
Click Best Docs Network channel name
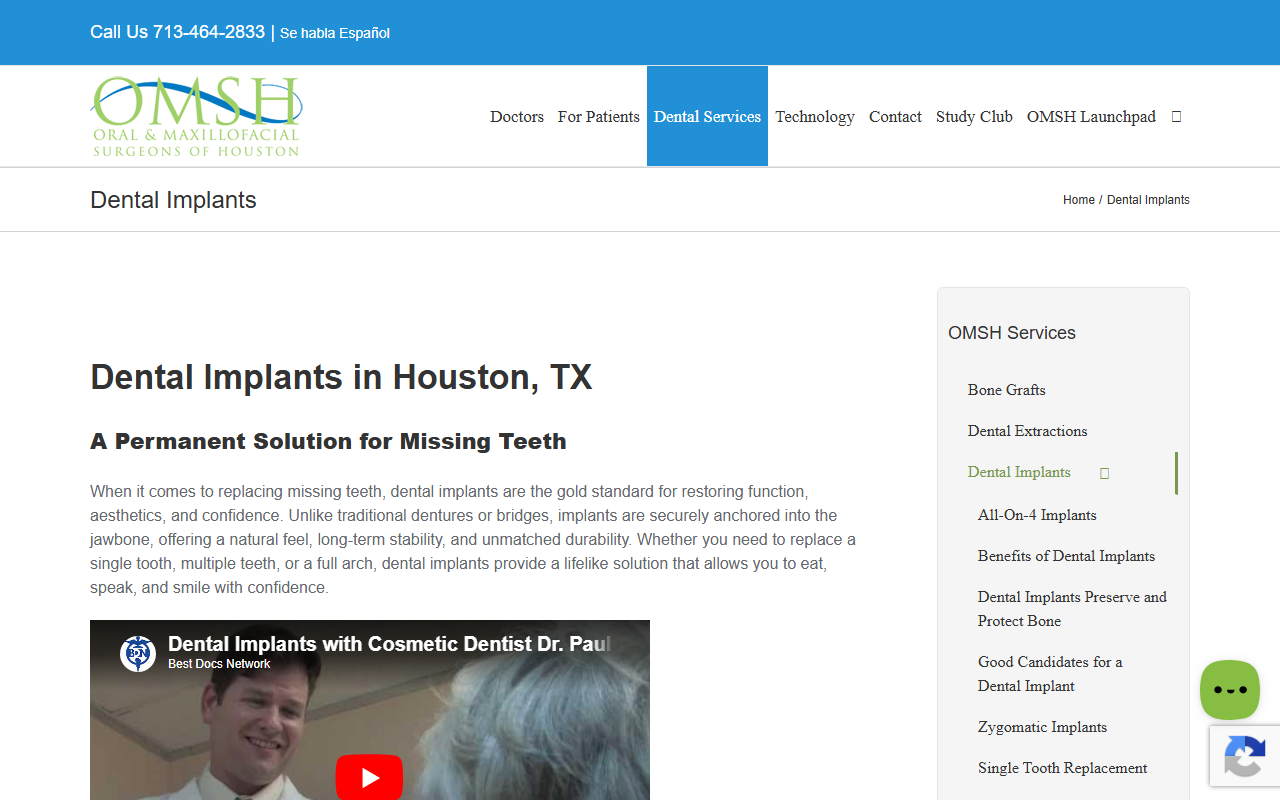[219, 664]
